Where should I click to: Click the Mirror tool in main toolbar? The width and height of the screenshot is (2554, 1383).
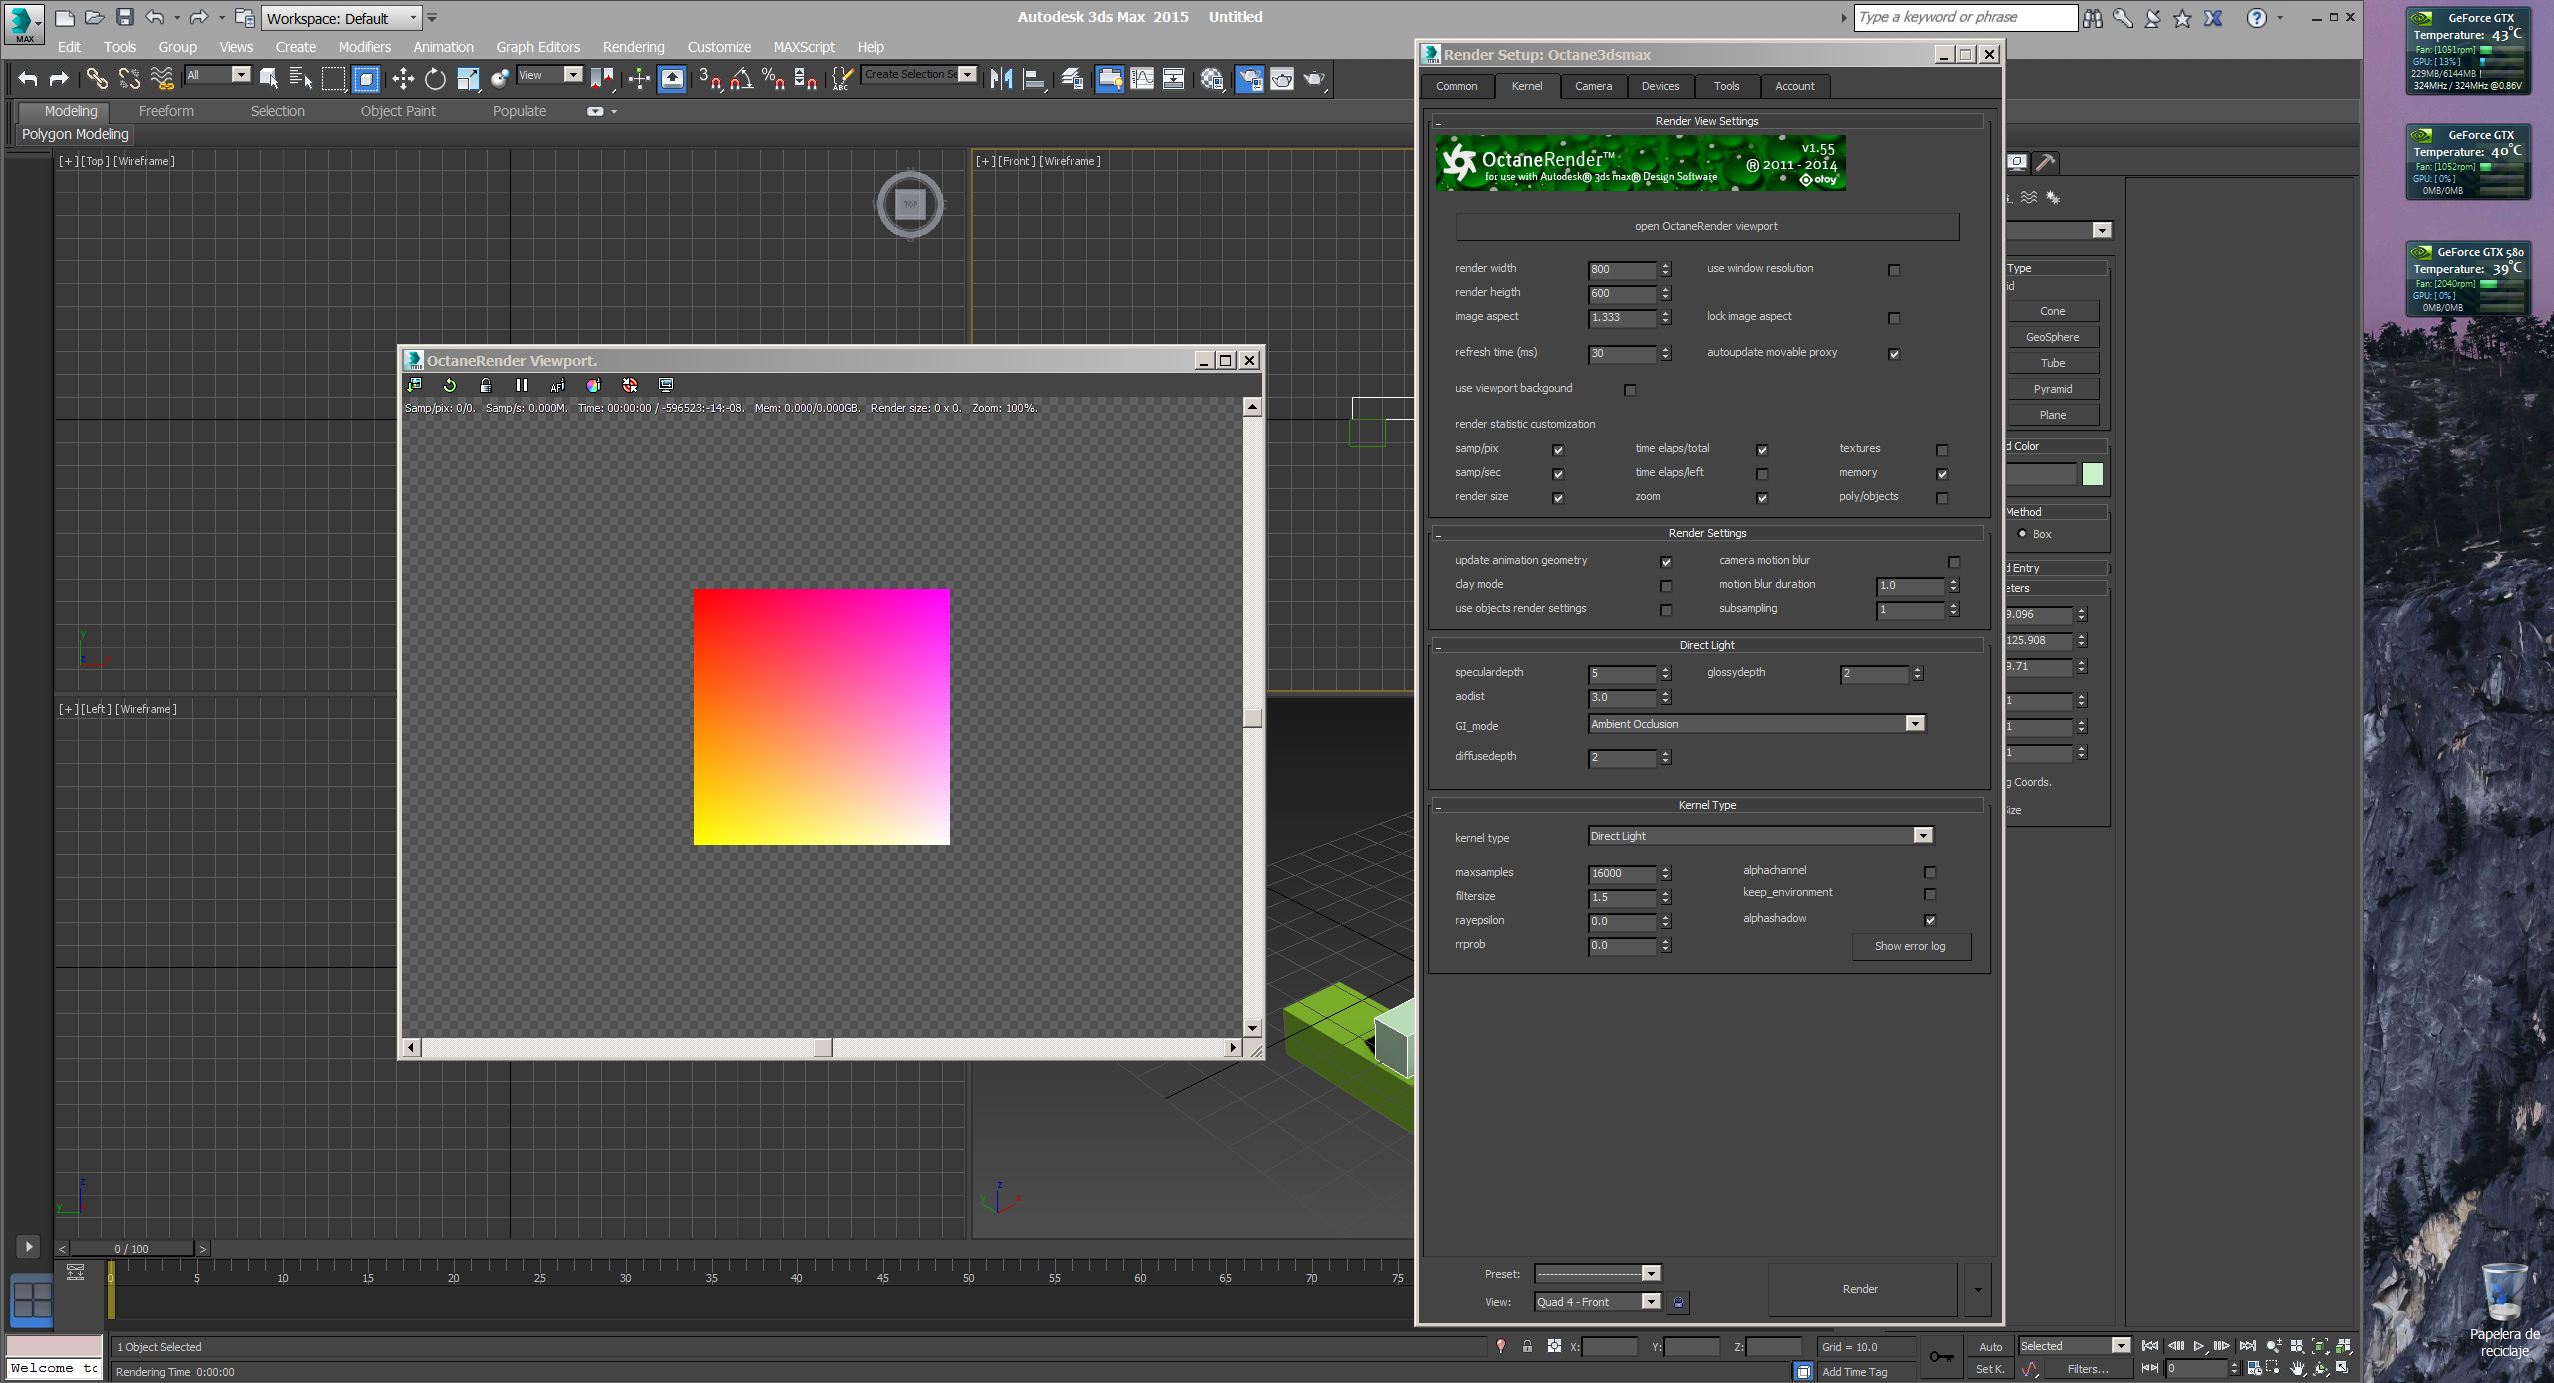[x=1001, y=79]
